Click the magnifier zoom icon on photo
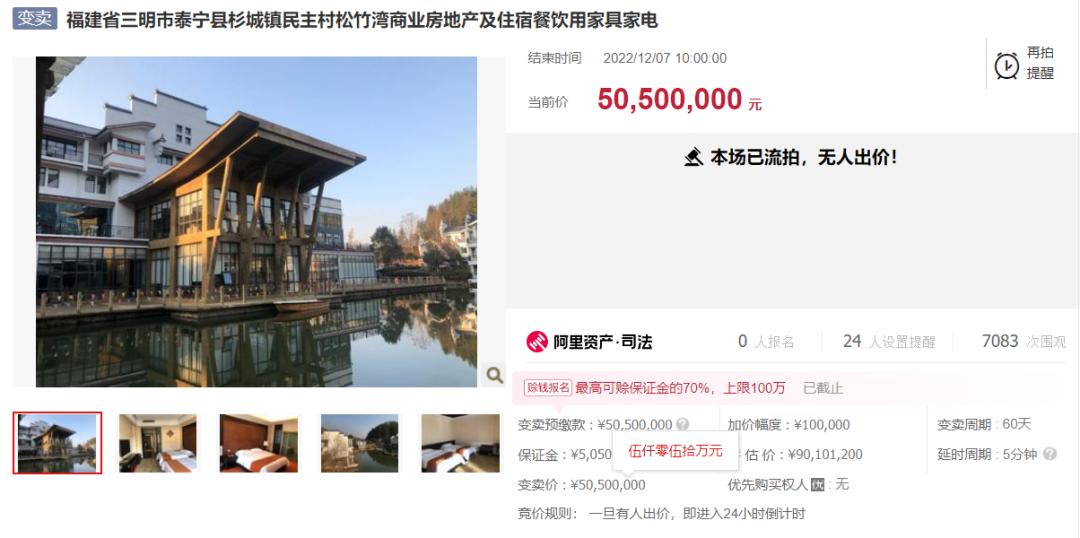The width and height of the screenshot is (1080, 538). [494, 375]
